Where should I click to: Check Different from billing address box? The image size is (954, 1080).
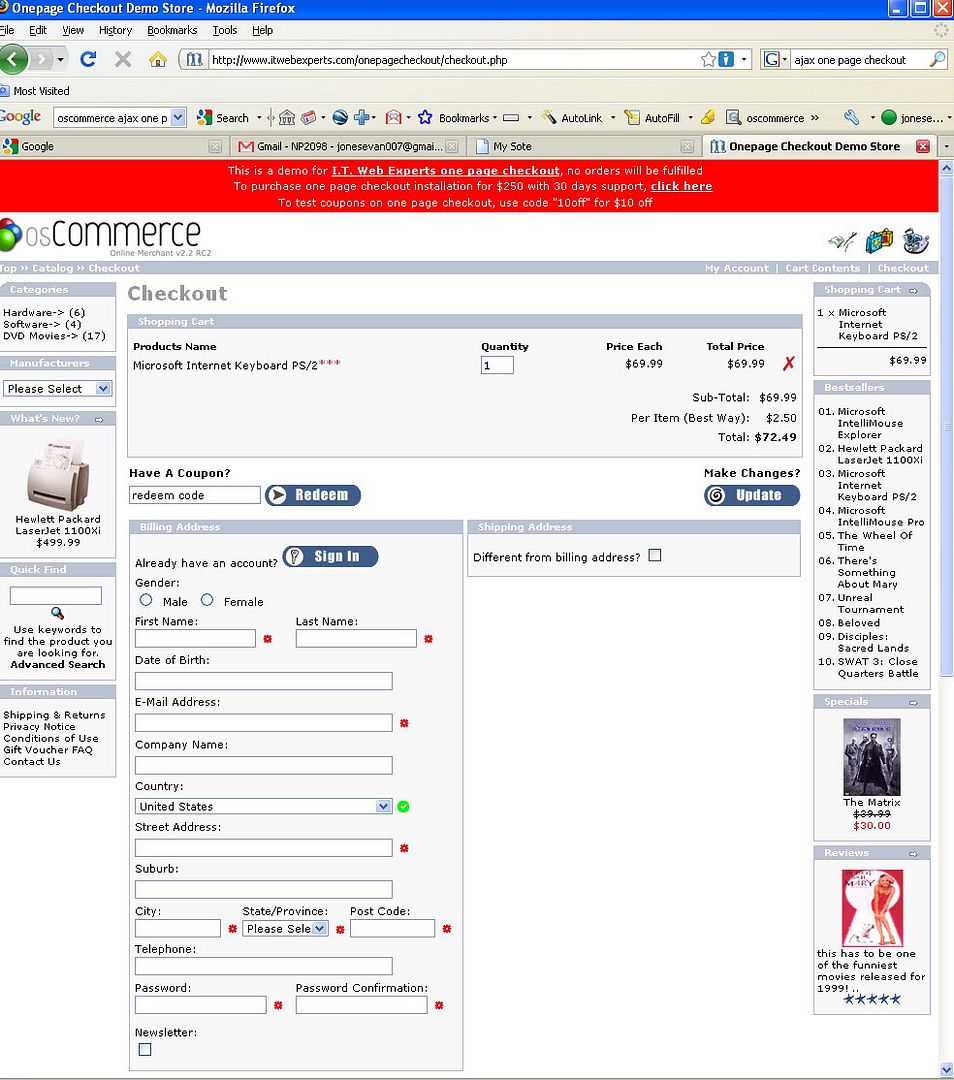[655, 555]
